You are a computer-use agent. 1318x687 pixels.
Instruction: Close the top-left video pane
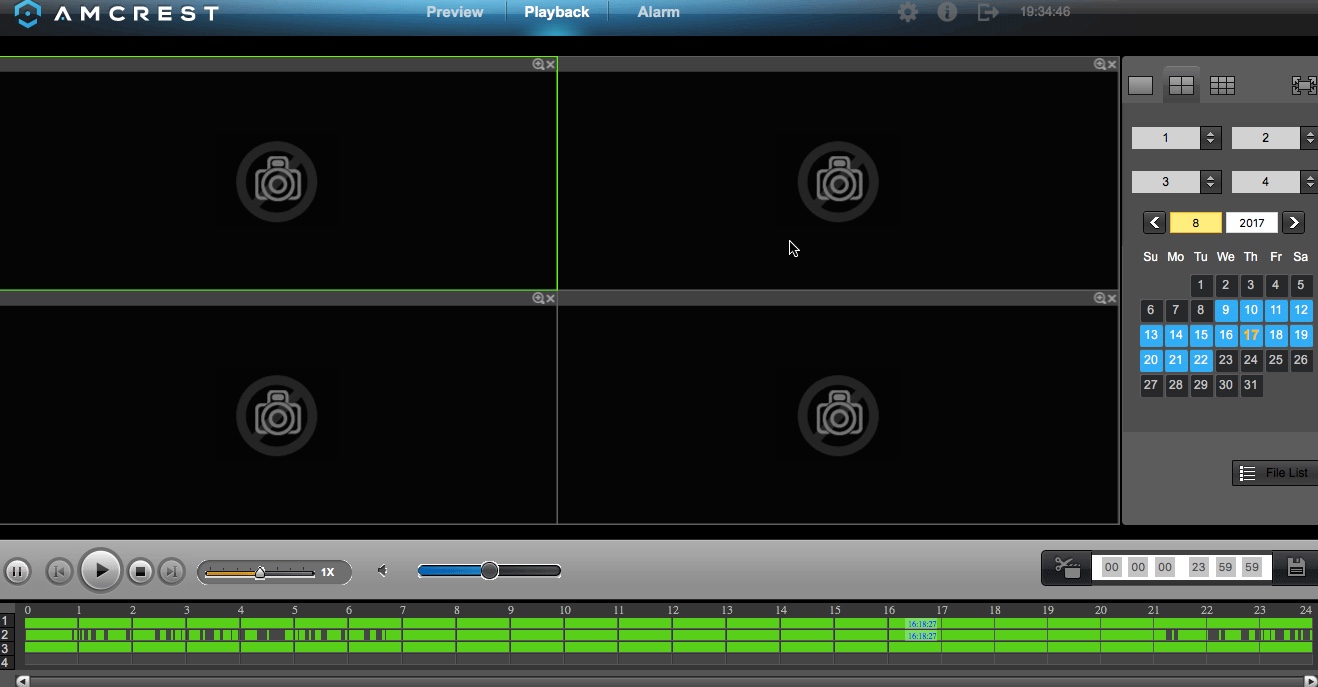point(551,64)
